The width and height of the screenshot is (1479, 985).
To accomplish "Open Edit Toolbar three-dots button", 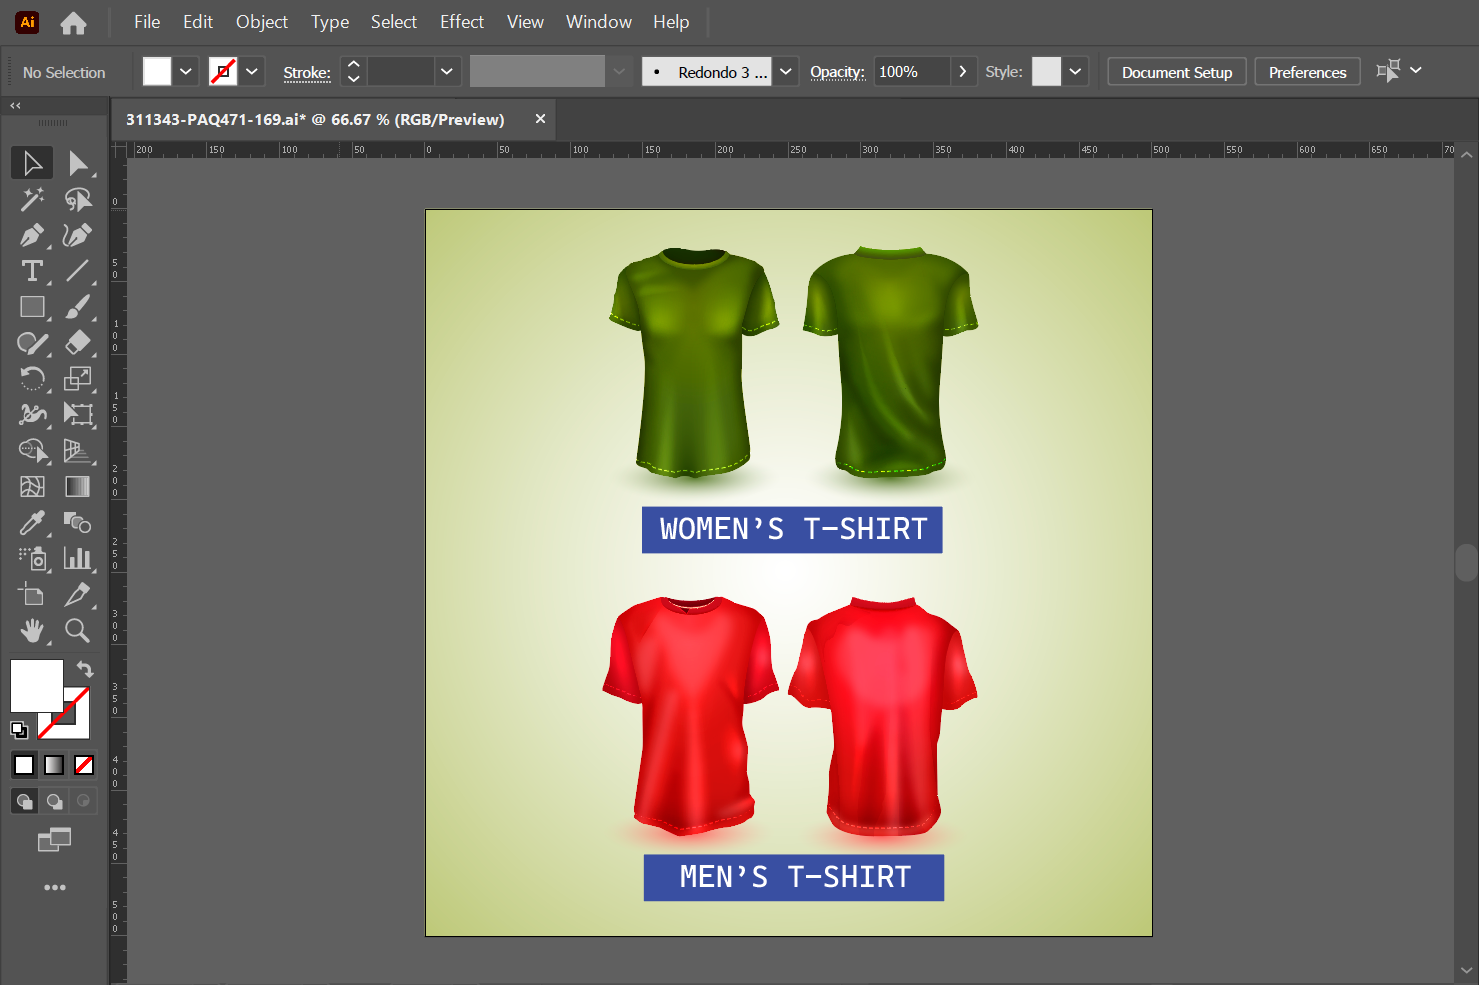I will click(55, 887).
